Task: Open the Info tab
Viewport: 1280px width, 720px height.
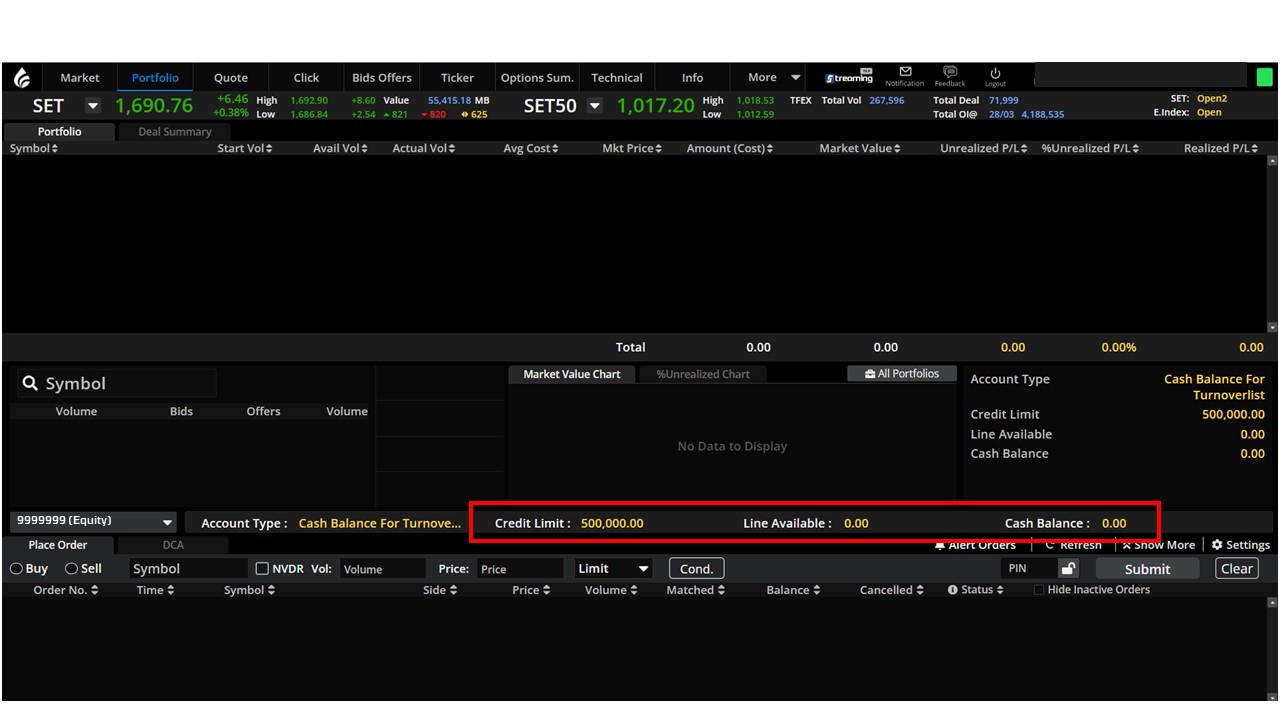Action: [693, 78]
